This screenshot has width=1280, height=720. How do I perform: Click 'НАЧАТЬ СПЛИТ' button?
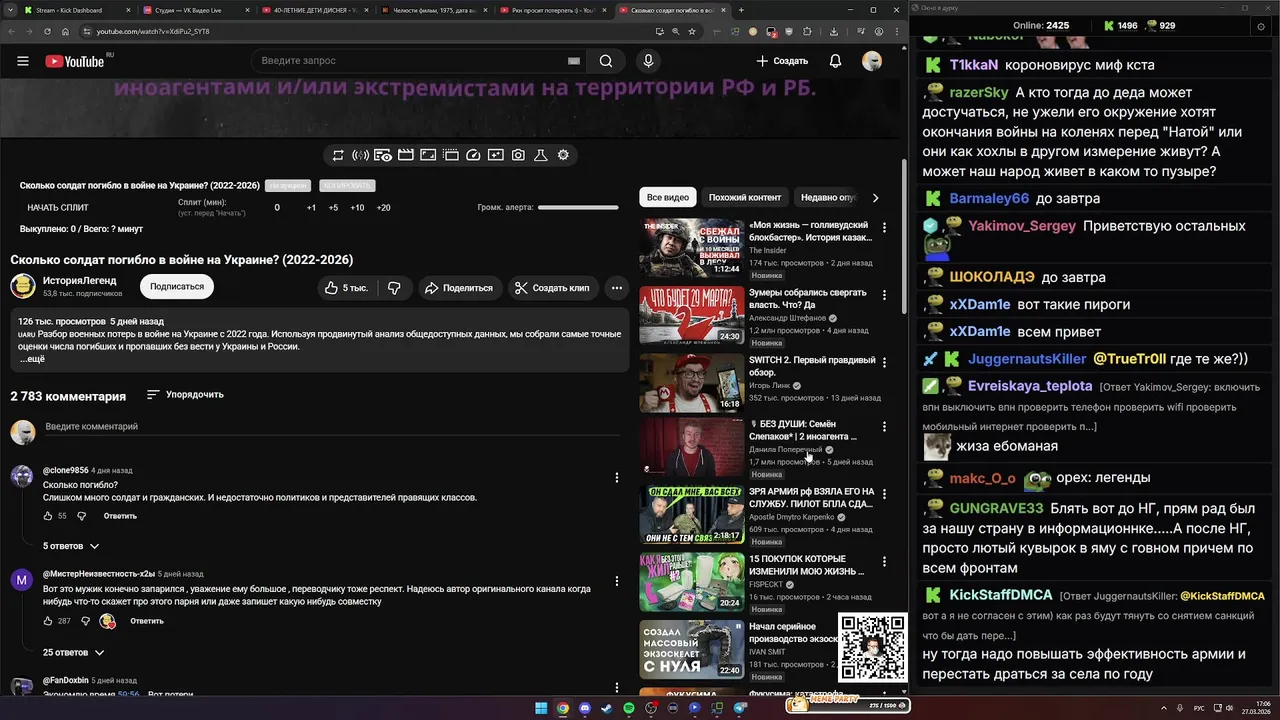58,208
